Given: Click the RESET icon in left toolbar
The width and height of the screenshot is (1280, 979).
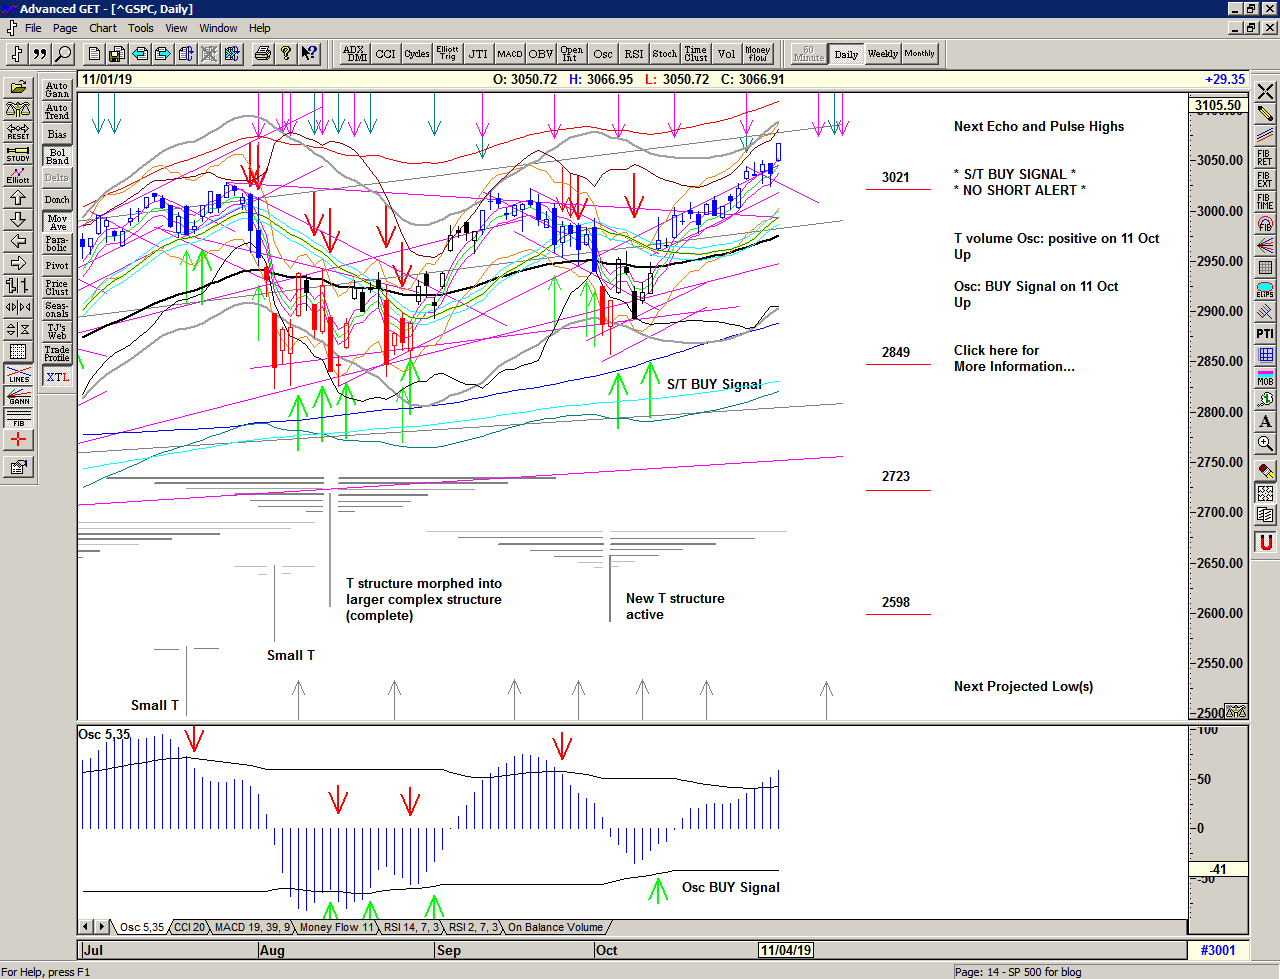Looking at the screenshot, I should [18, 131].
